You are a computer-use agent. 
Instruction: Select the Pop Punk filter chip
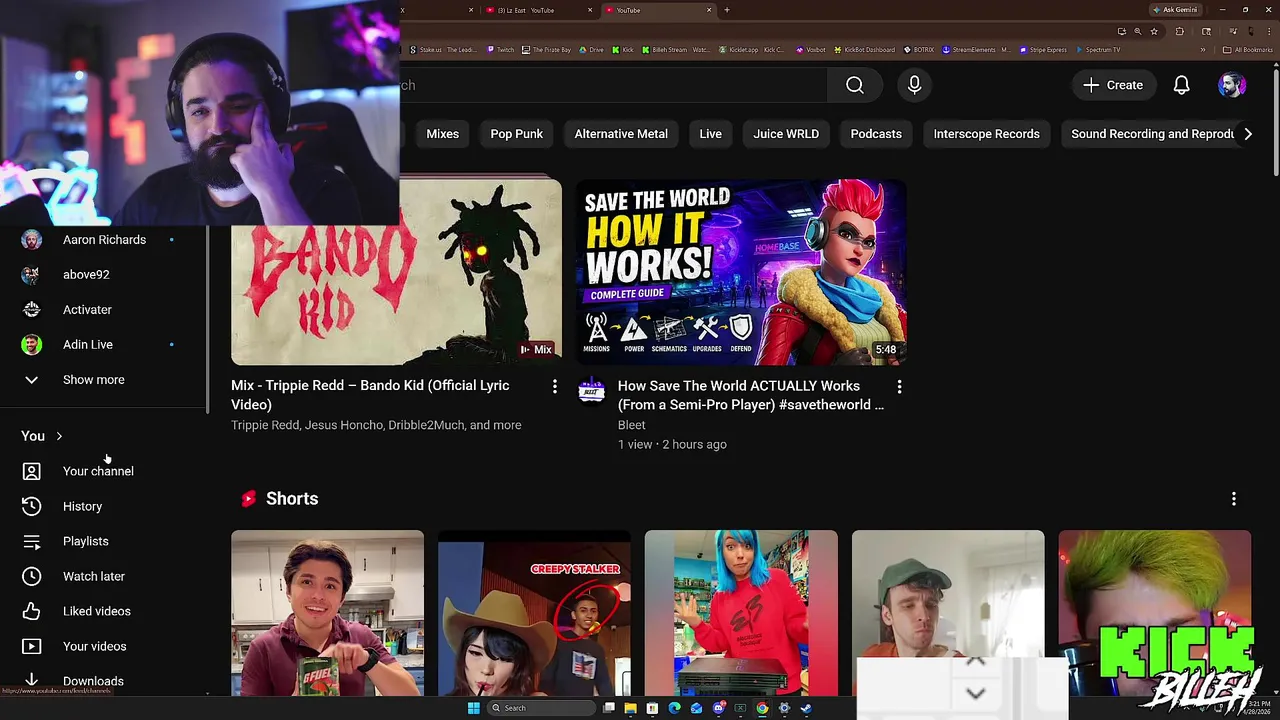[517, 134]
